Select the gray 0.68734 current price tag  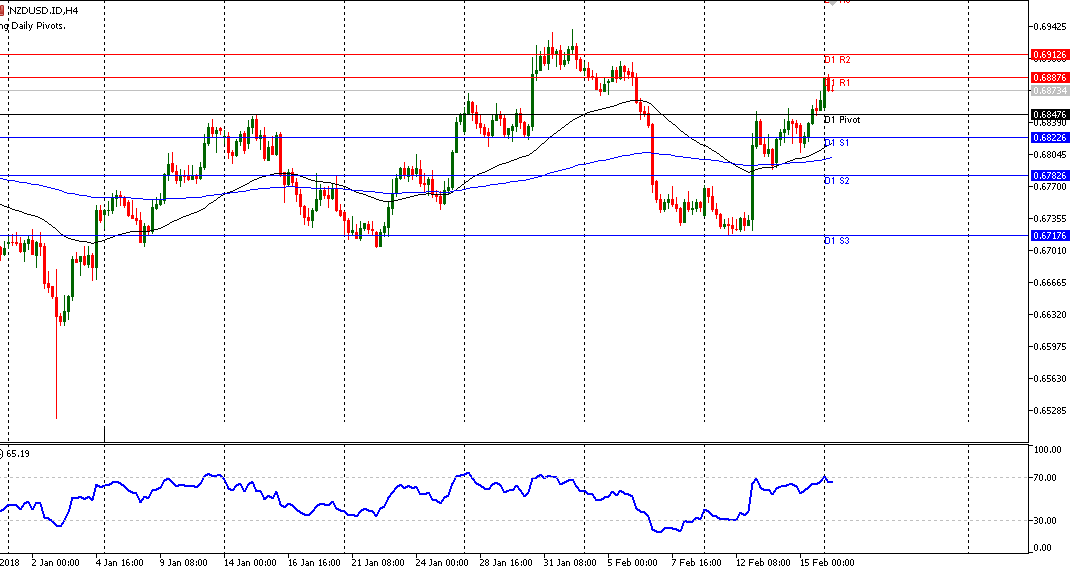tap(1049, 90)
